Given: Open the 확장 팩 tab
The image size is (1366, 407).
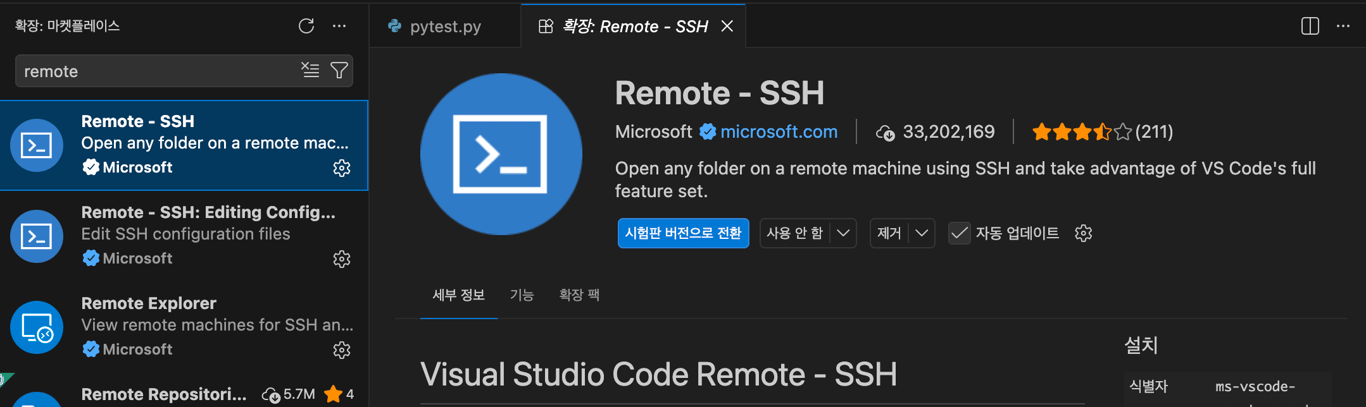Looking at the screenshot, I should tap(579, 295).
